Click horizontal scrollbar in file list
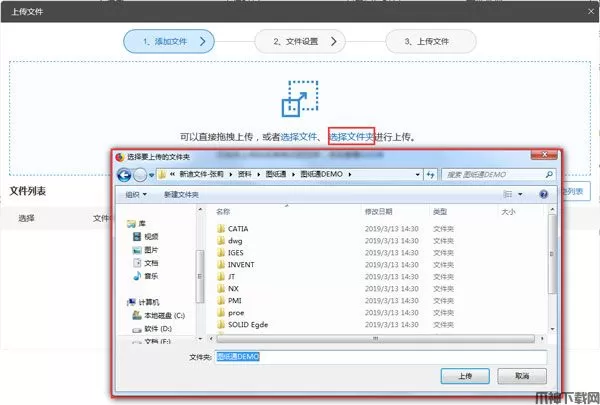Viewport: 600px width, 405px height. pyautogui.click(x=375, y=338)
